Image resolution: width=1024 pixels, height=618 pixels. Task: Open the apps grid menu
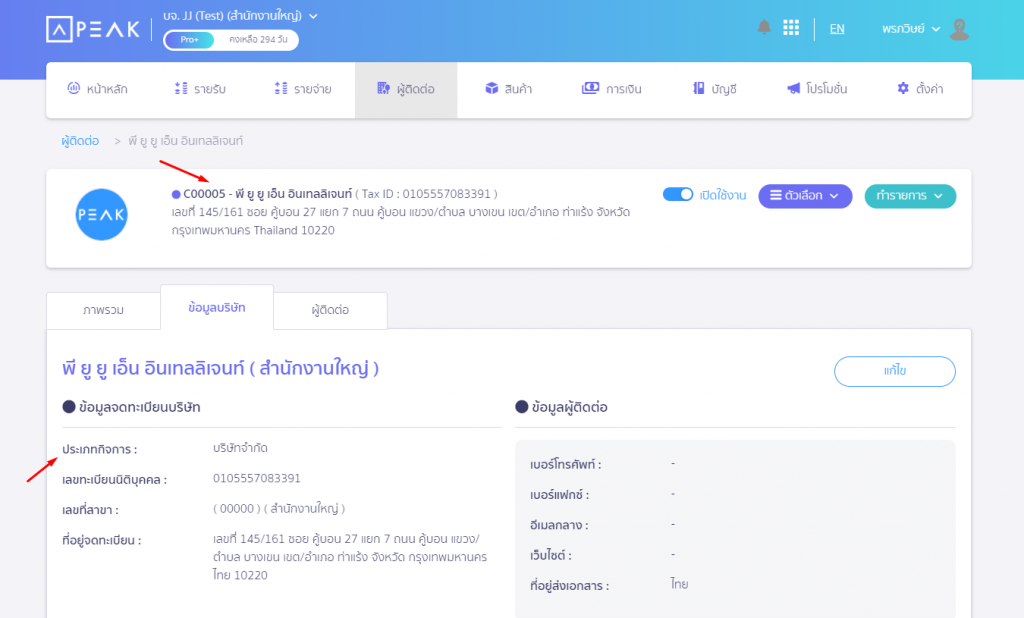tap(791, 28)
